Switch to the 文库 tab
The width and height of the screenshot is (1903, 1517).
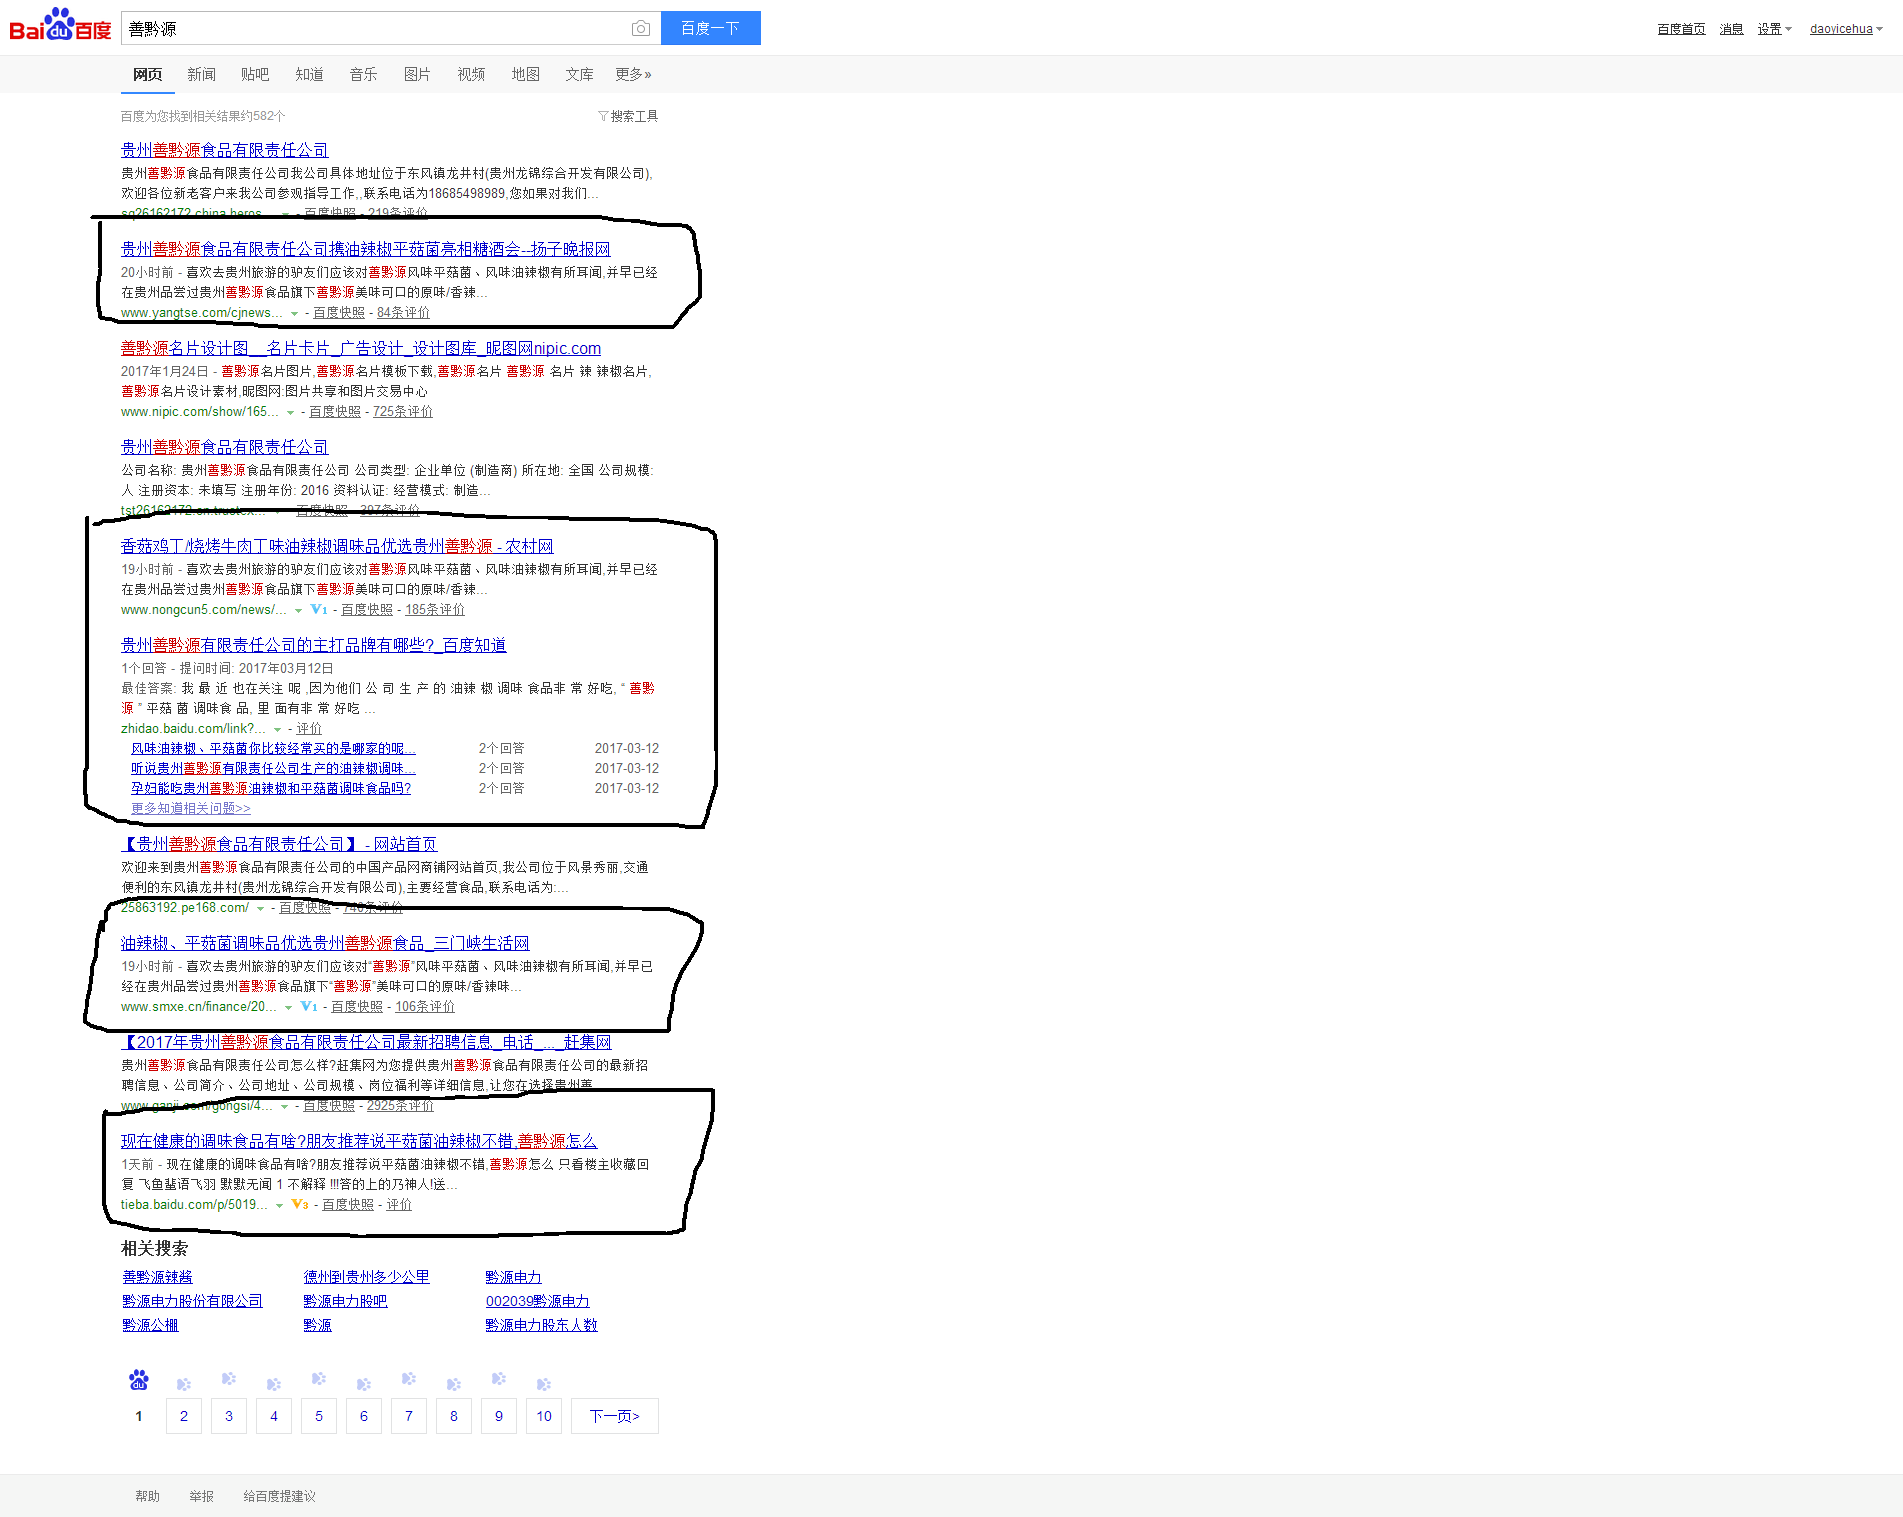pyautogui.click(x=579, y=74)
